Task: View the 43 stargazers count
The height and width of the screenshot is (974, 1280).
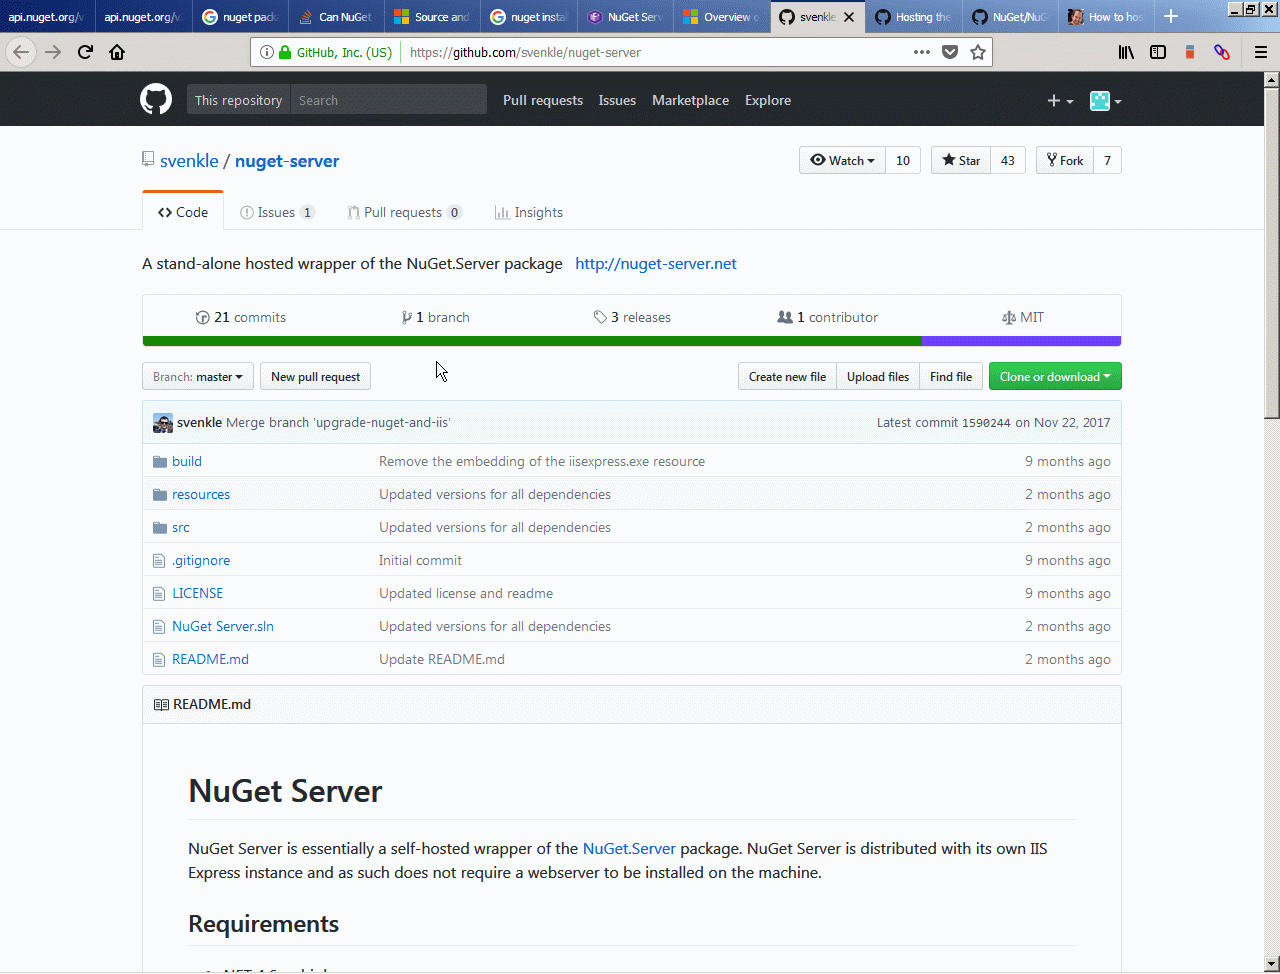Action: (x=1008, y=160)
